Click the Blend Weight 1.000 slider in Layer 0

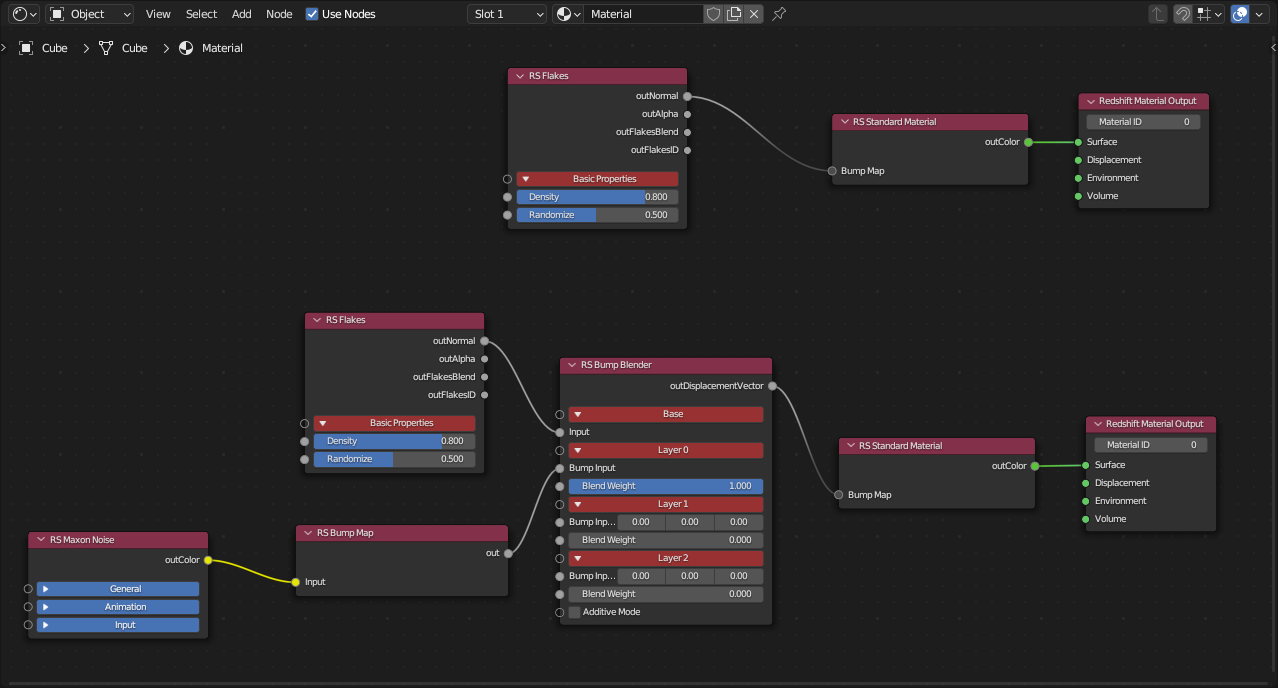click(666, 486)
